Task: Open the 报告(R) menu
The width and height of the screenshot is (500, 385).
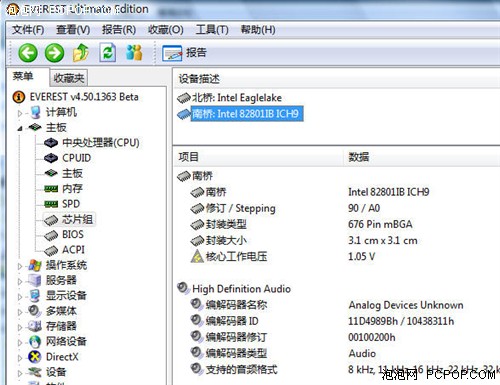Action: pyautogui.click(x=119, y=30)
